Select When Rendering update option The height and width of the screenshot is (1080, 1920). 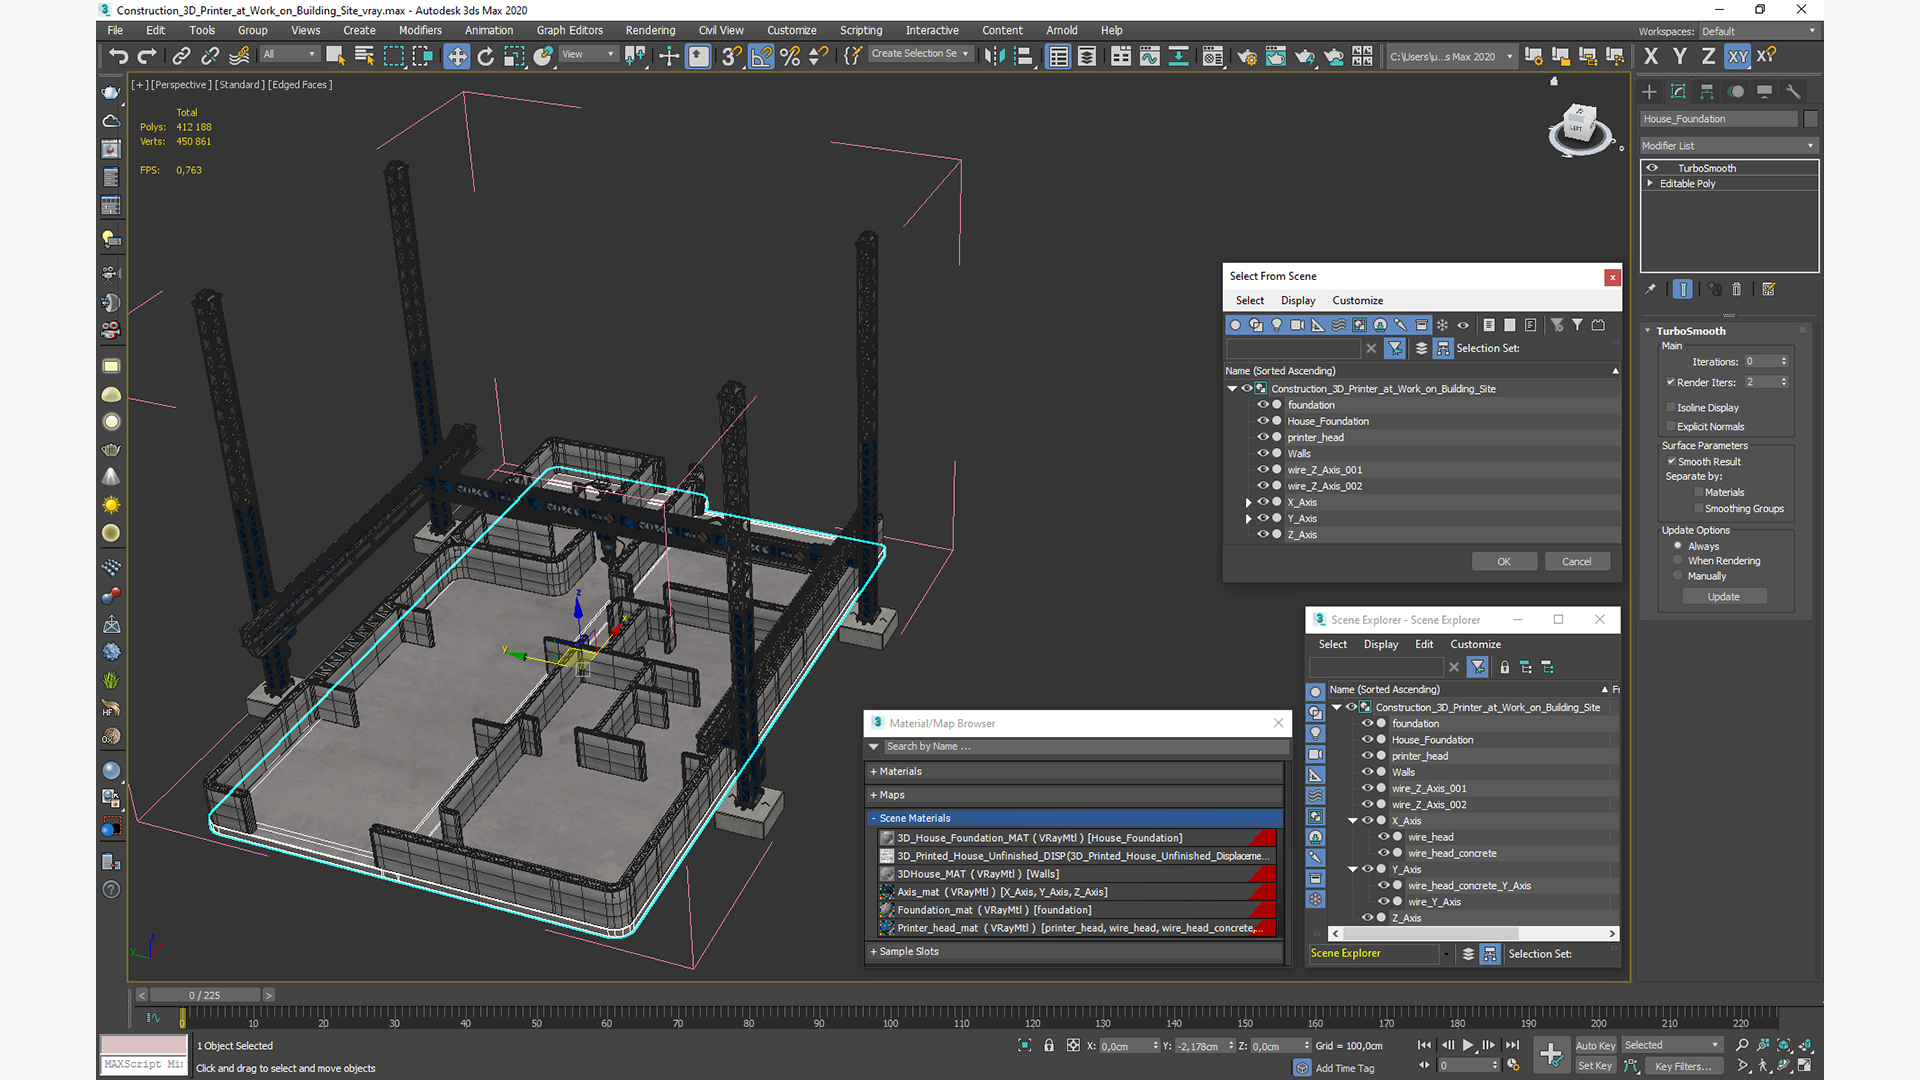pos(1678,560)
